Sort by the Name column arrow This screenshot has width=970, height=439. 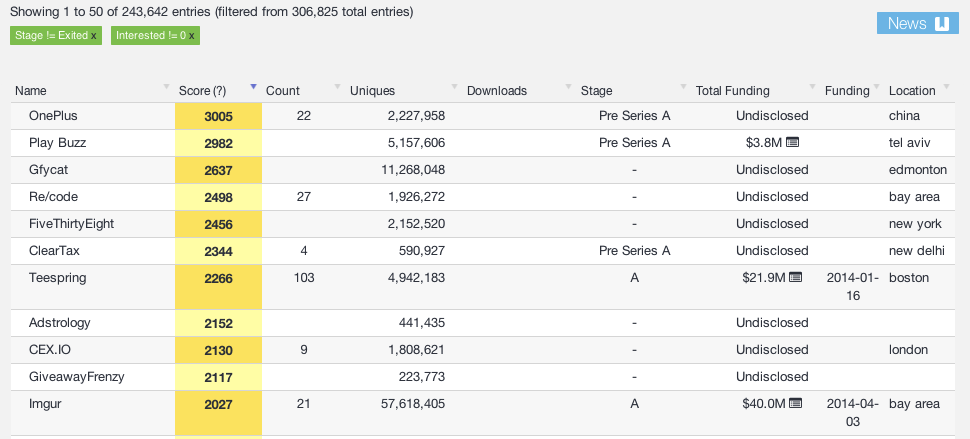point(166,87)
